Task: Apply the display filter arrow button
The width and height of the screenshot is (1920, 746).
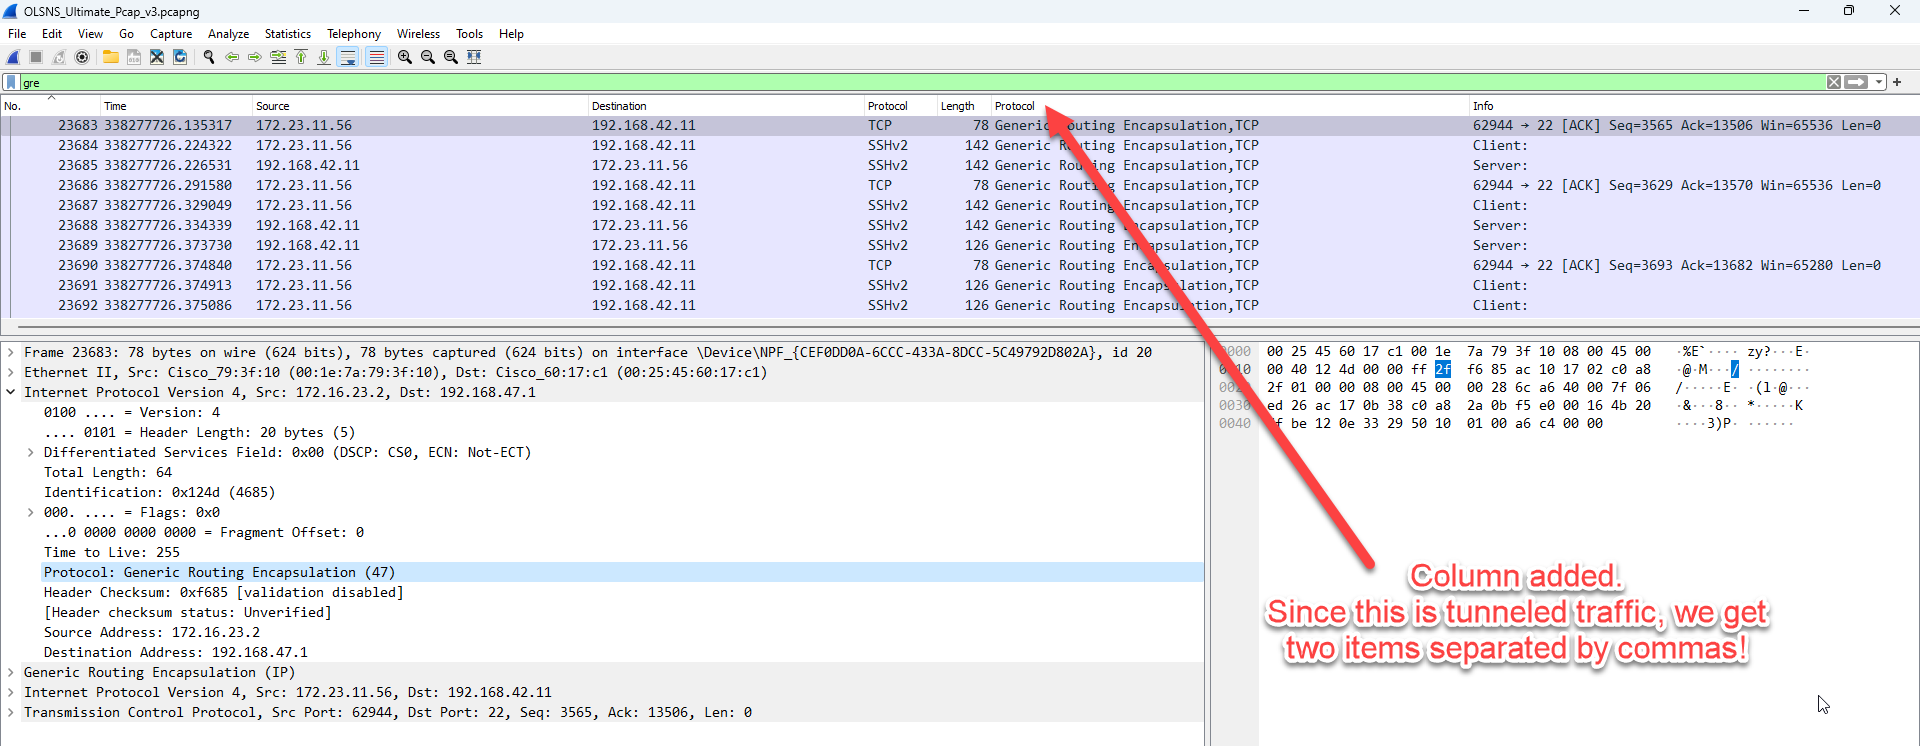Action: click(x=1856, y=82)
